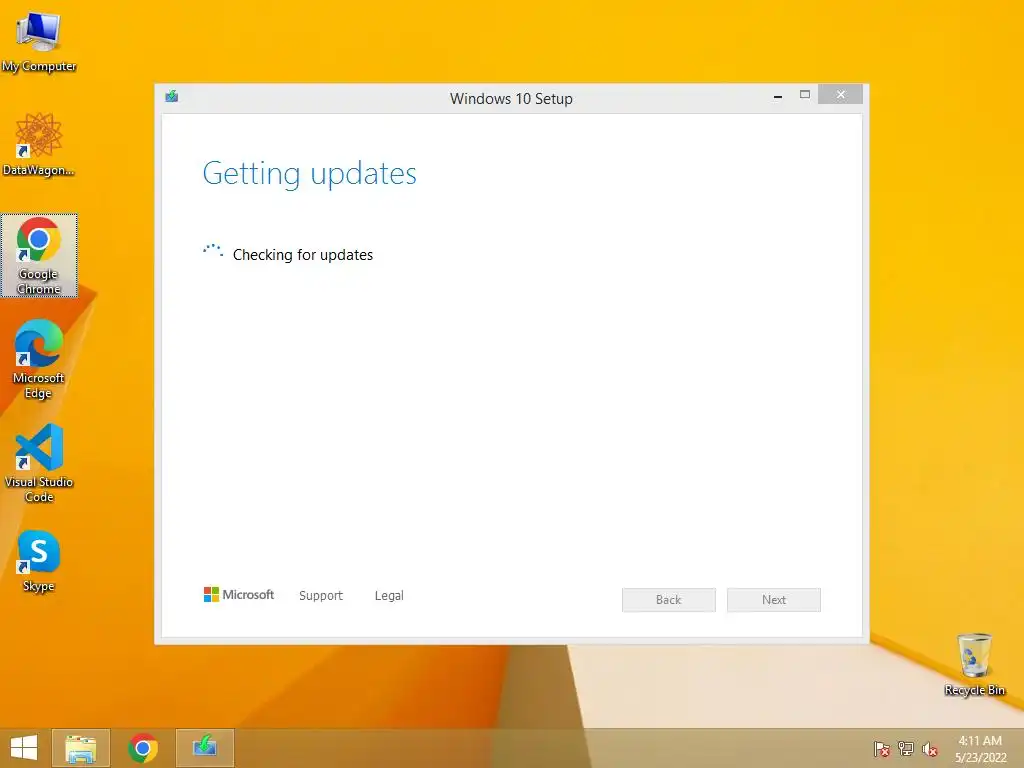Select the Visual Studio Code desktop shortcut

tap(39, 463)
